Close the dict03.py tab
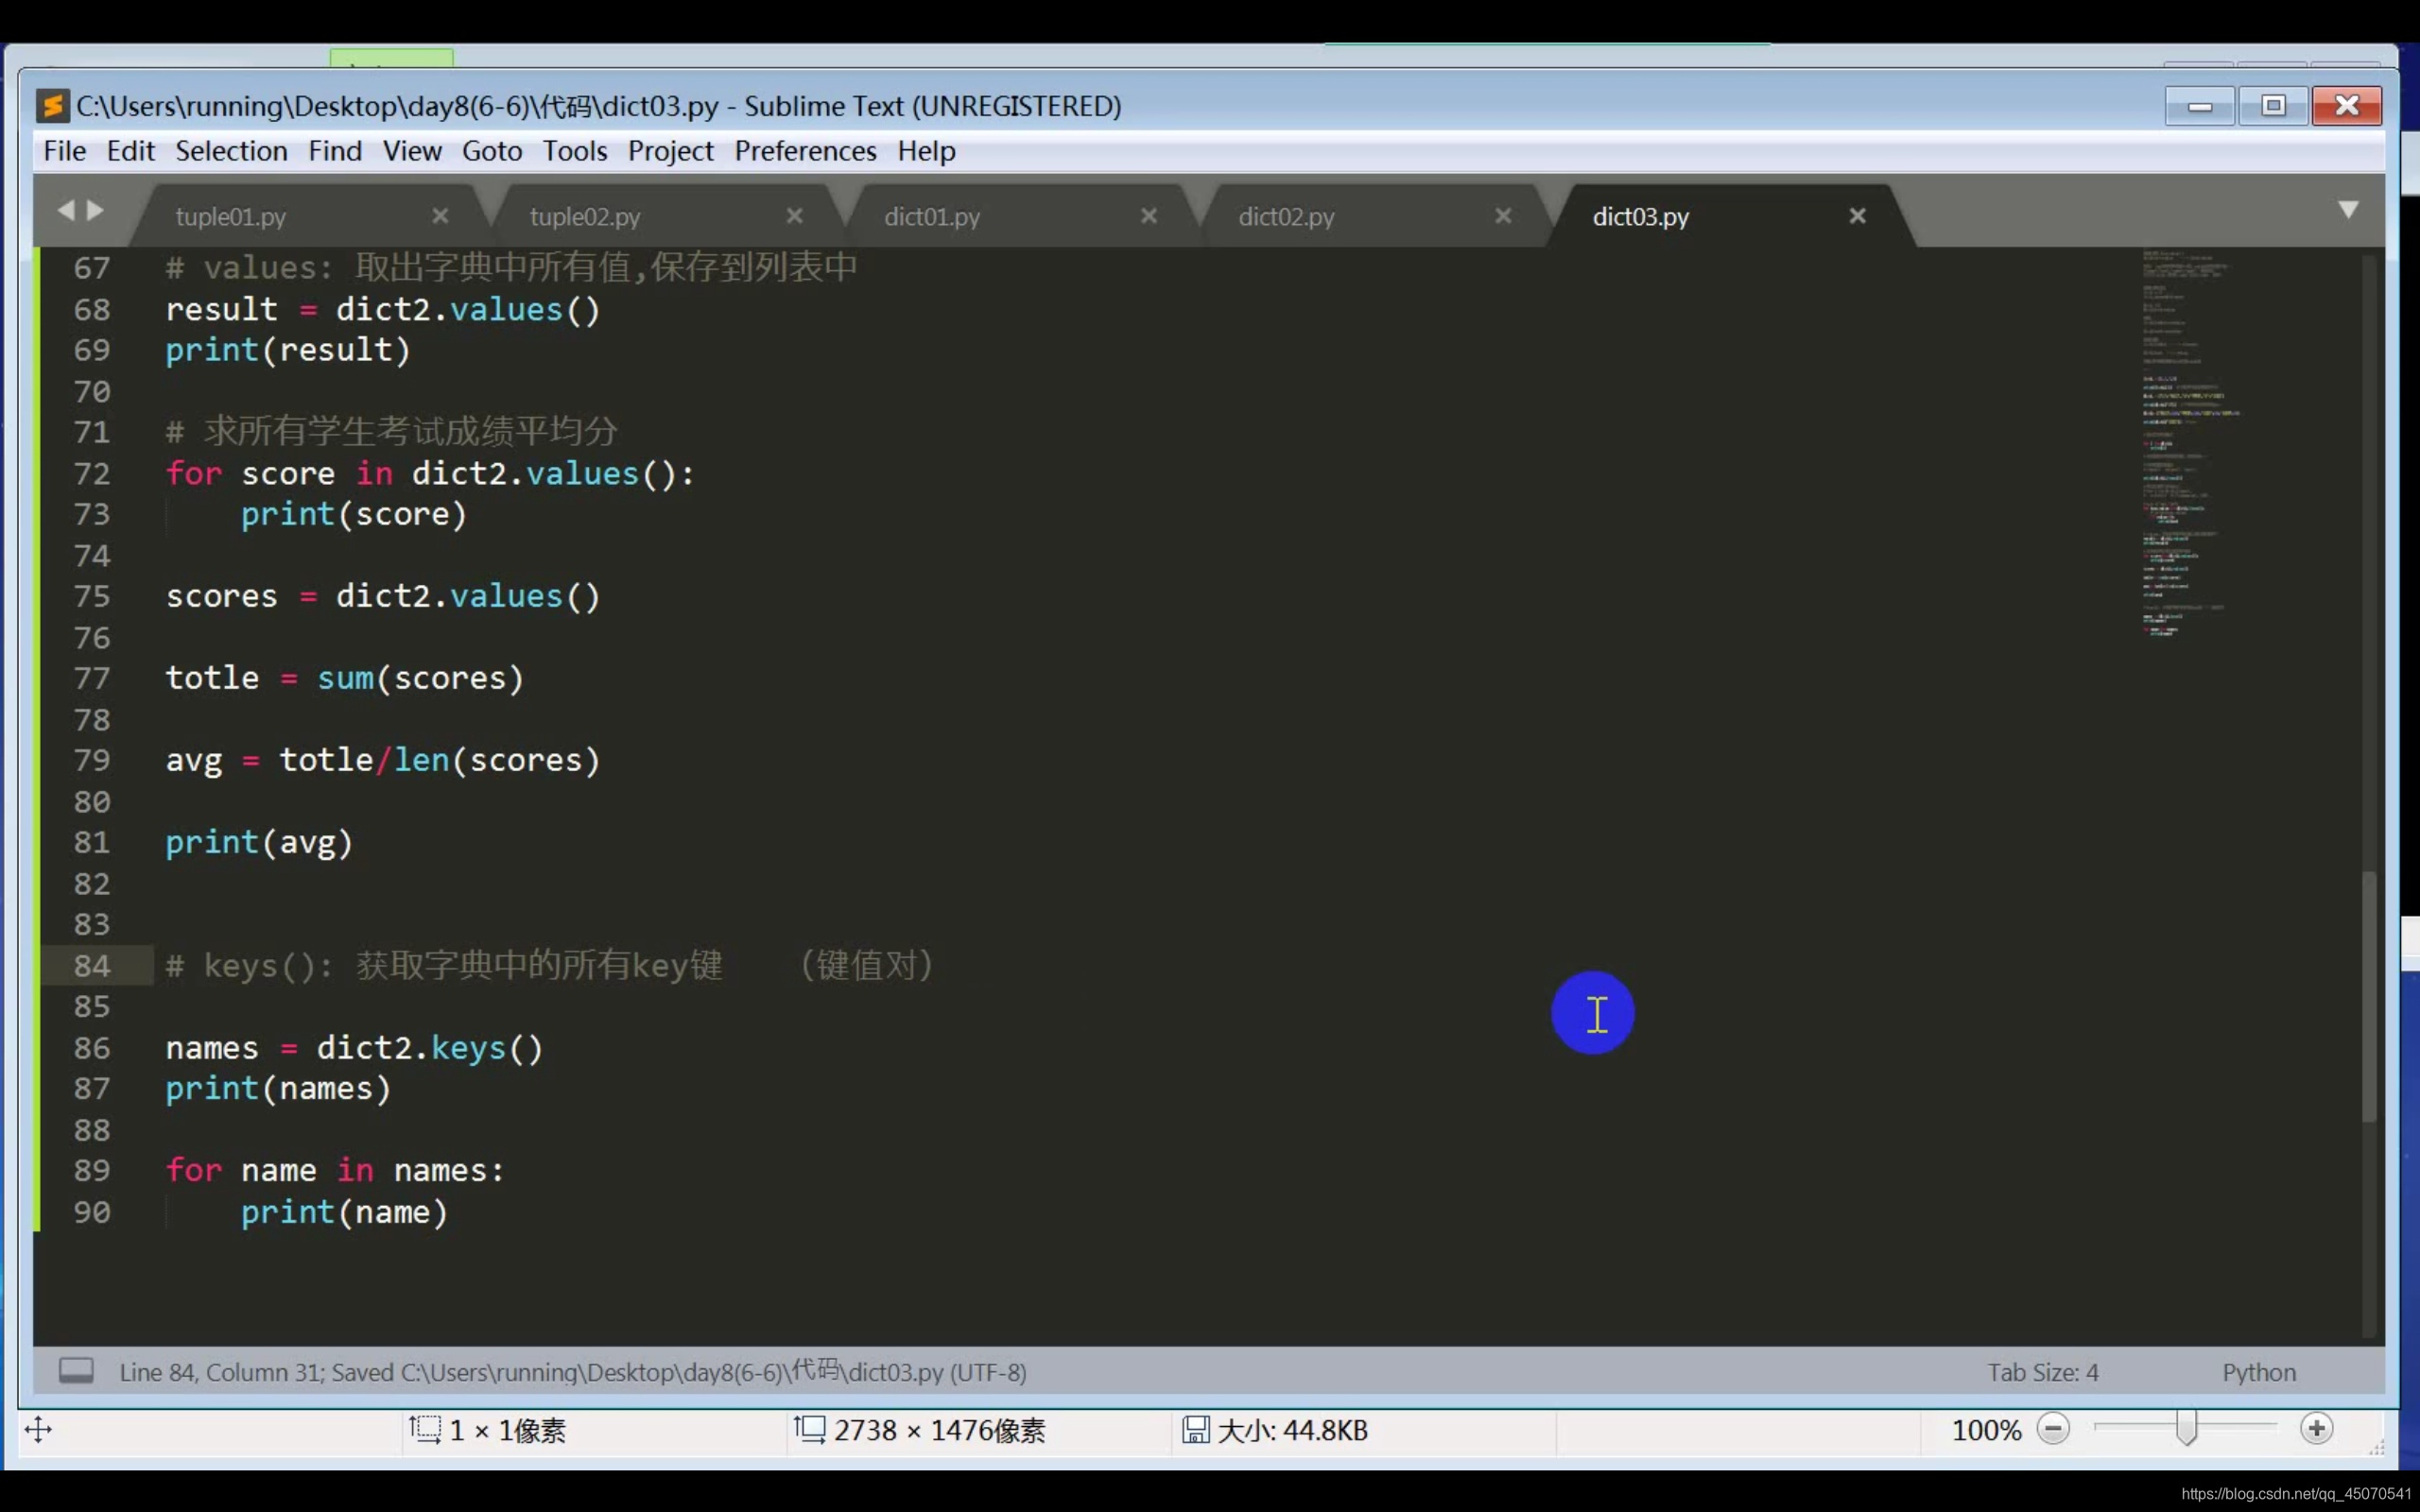This screenshot has width=2420, height=1512. pyautogui.click(x=1857, y=216)
